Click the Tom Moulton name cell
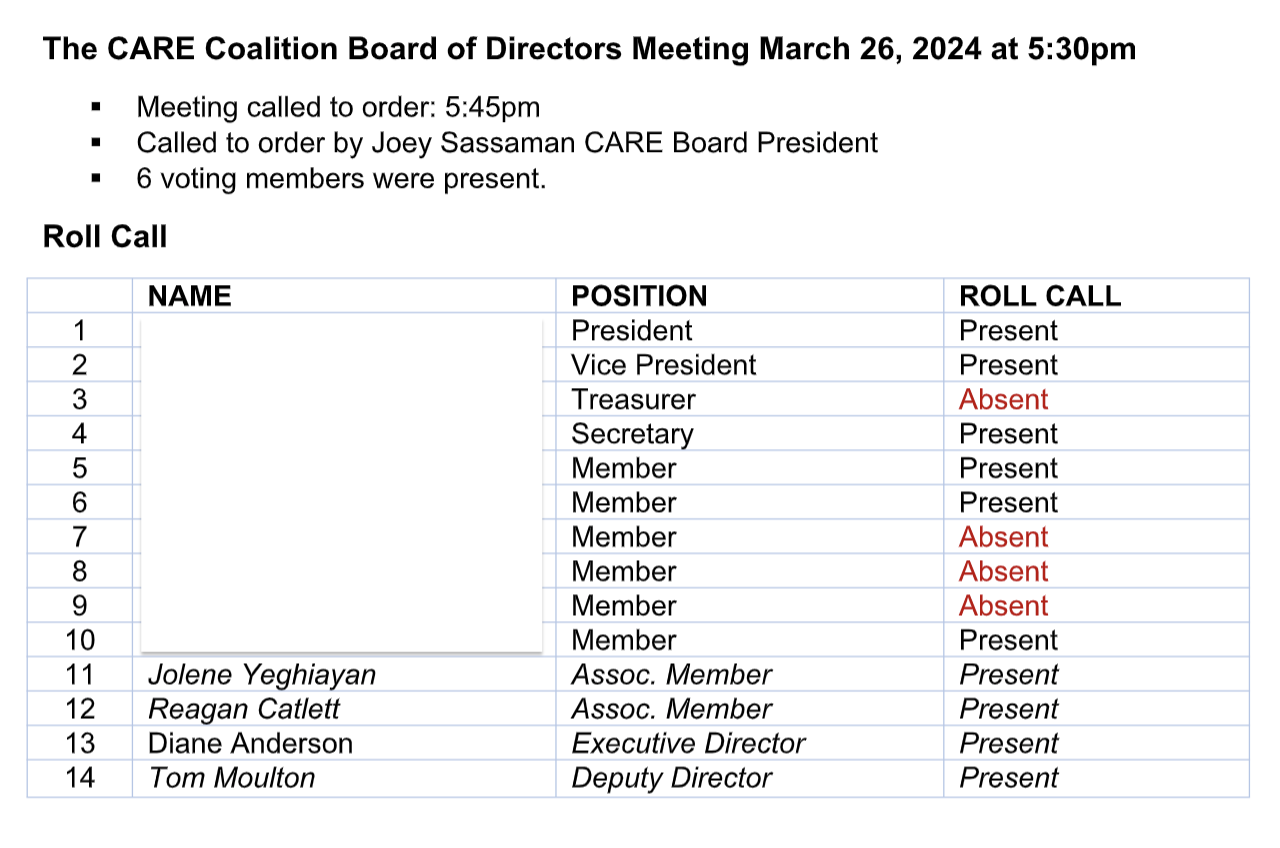Screen dimensions: 1280x848 (231, 778)
